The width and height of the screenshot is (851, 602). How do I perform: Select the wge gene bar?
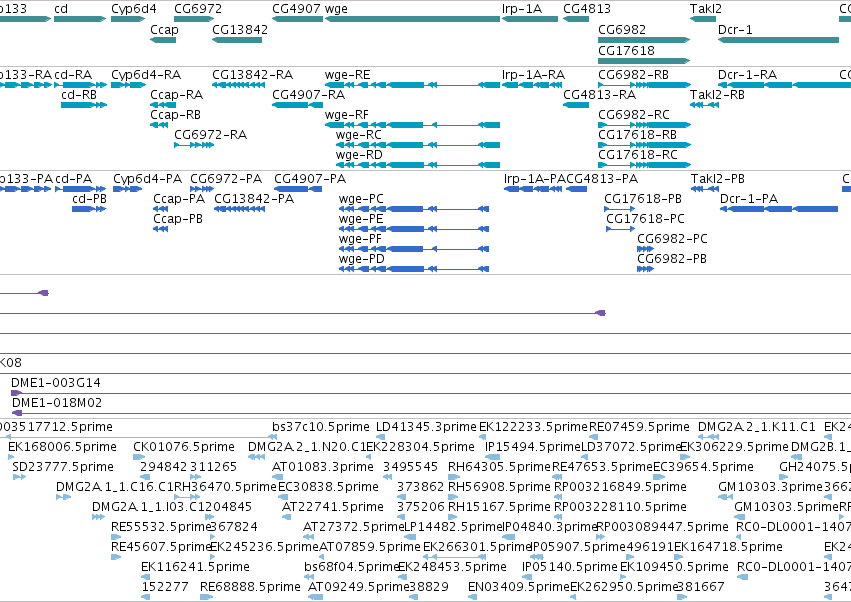(x=412, y=20)
